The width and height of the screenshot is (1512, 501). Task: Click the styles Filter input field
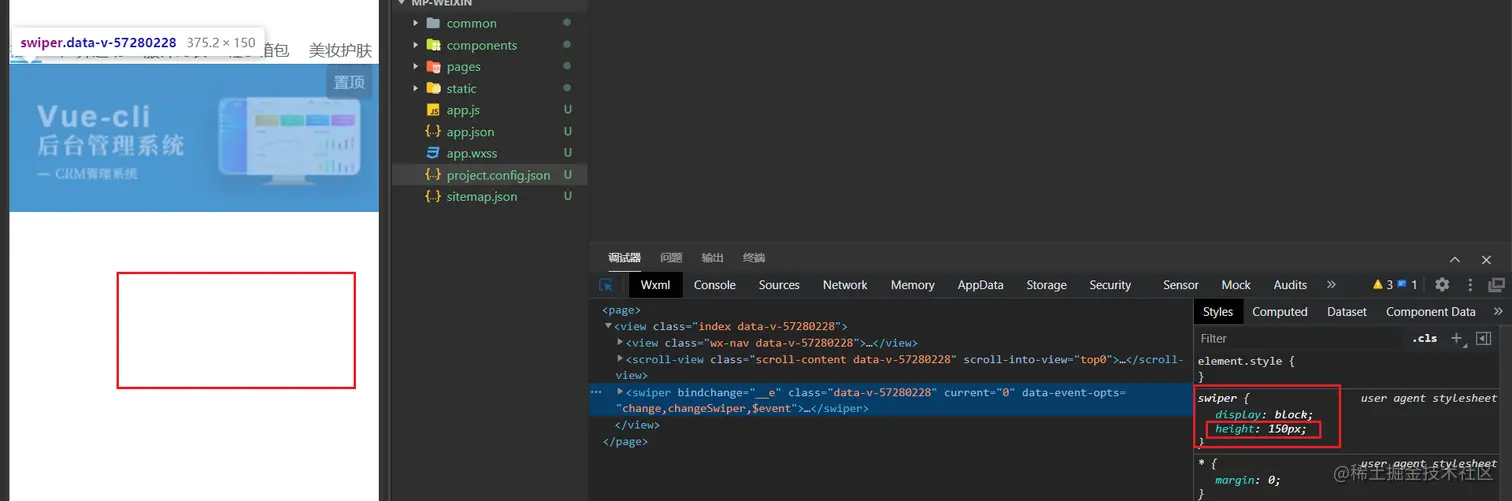click(x=1300, y=338)
